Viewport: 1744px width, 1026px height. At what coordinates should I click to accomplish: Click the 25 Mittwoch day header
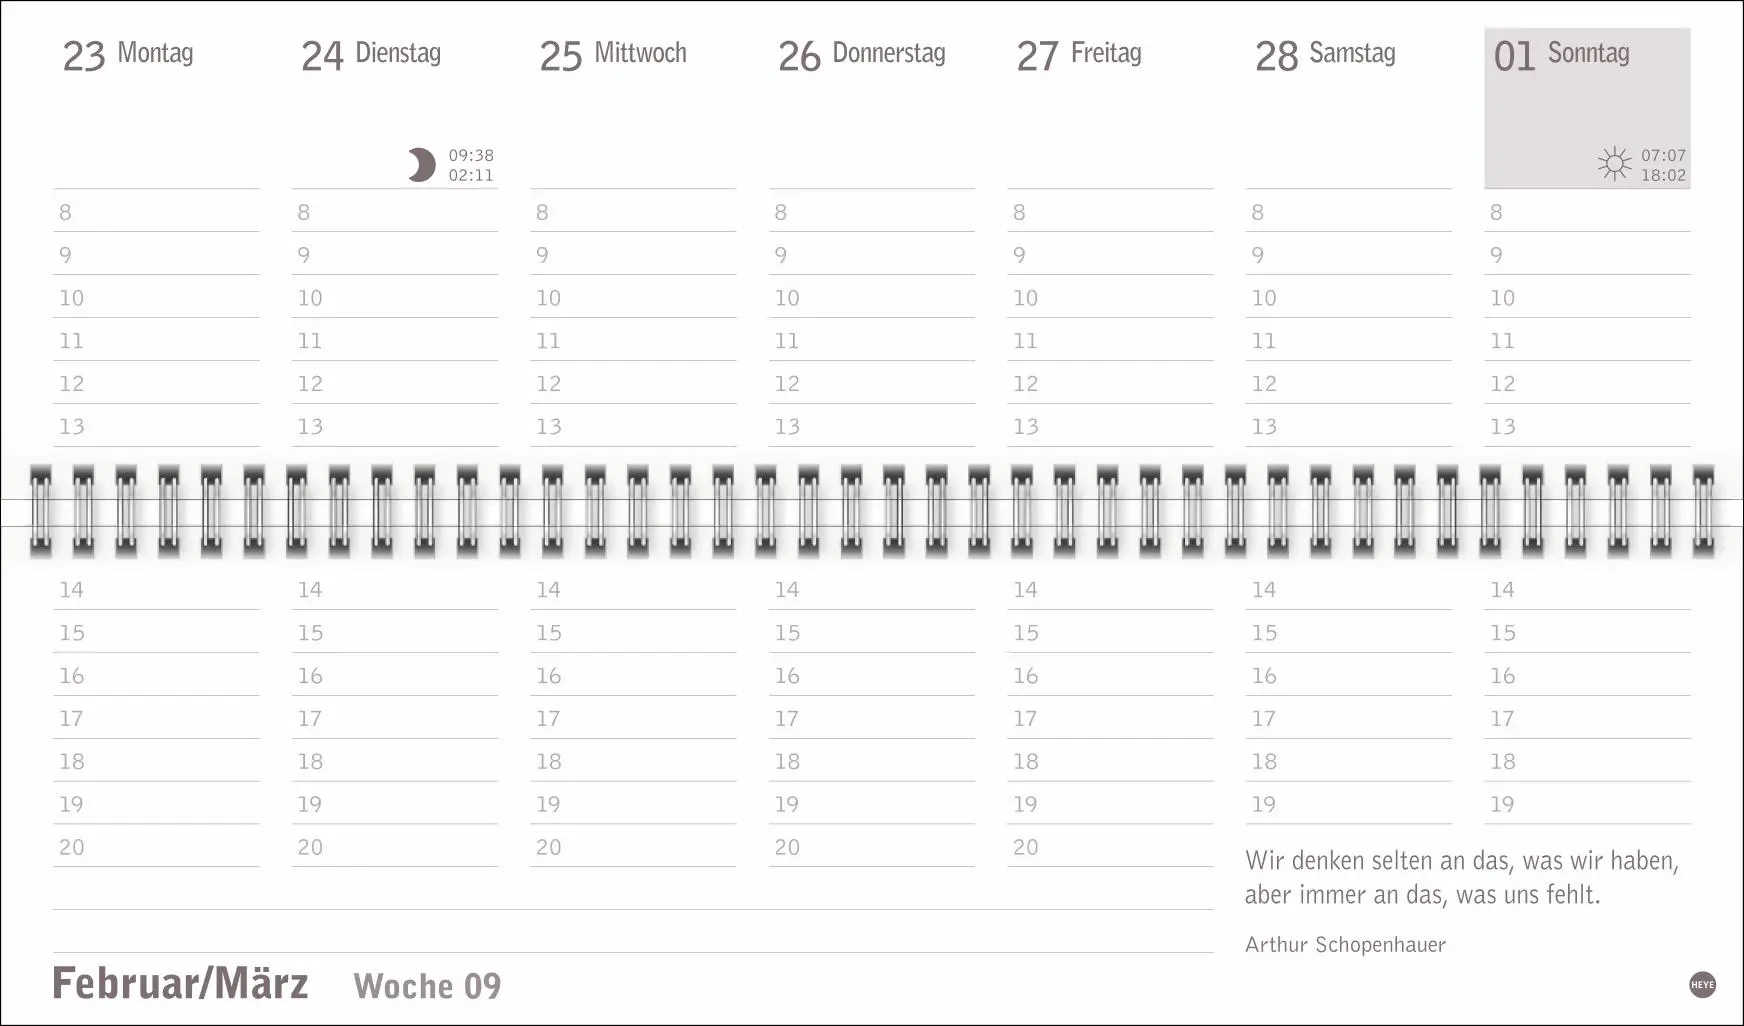[x=613, y=55]
